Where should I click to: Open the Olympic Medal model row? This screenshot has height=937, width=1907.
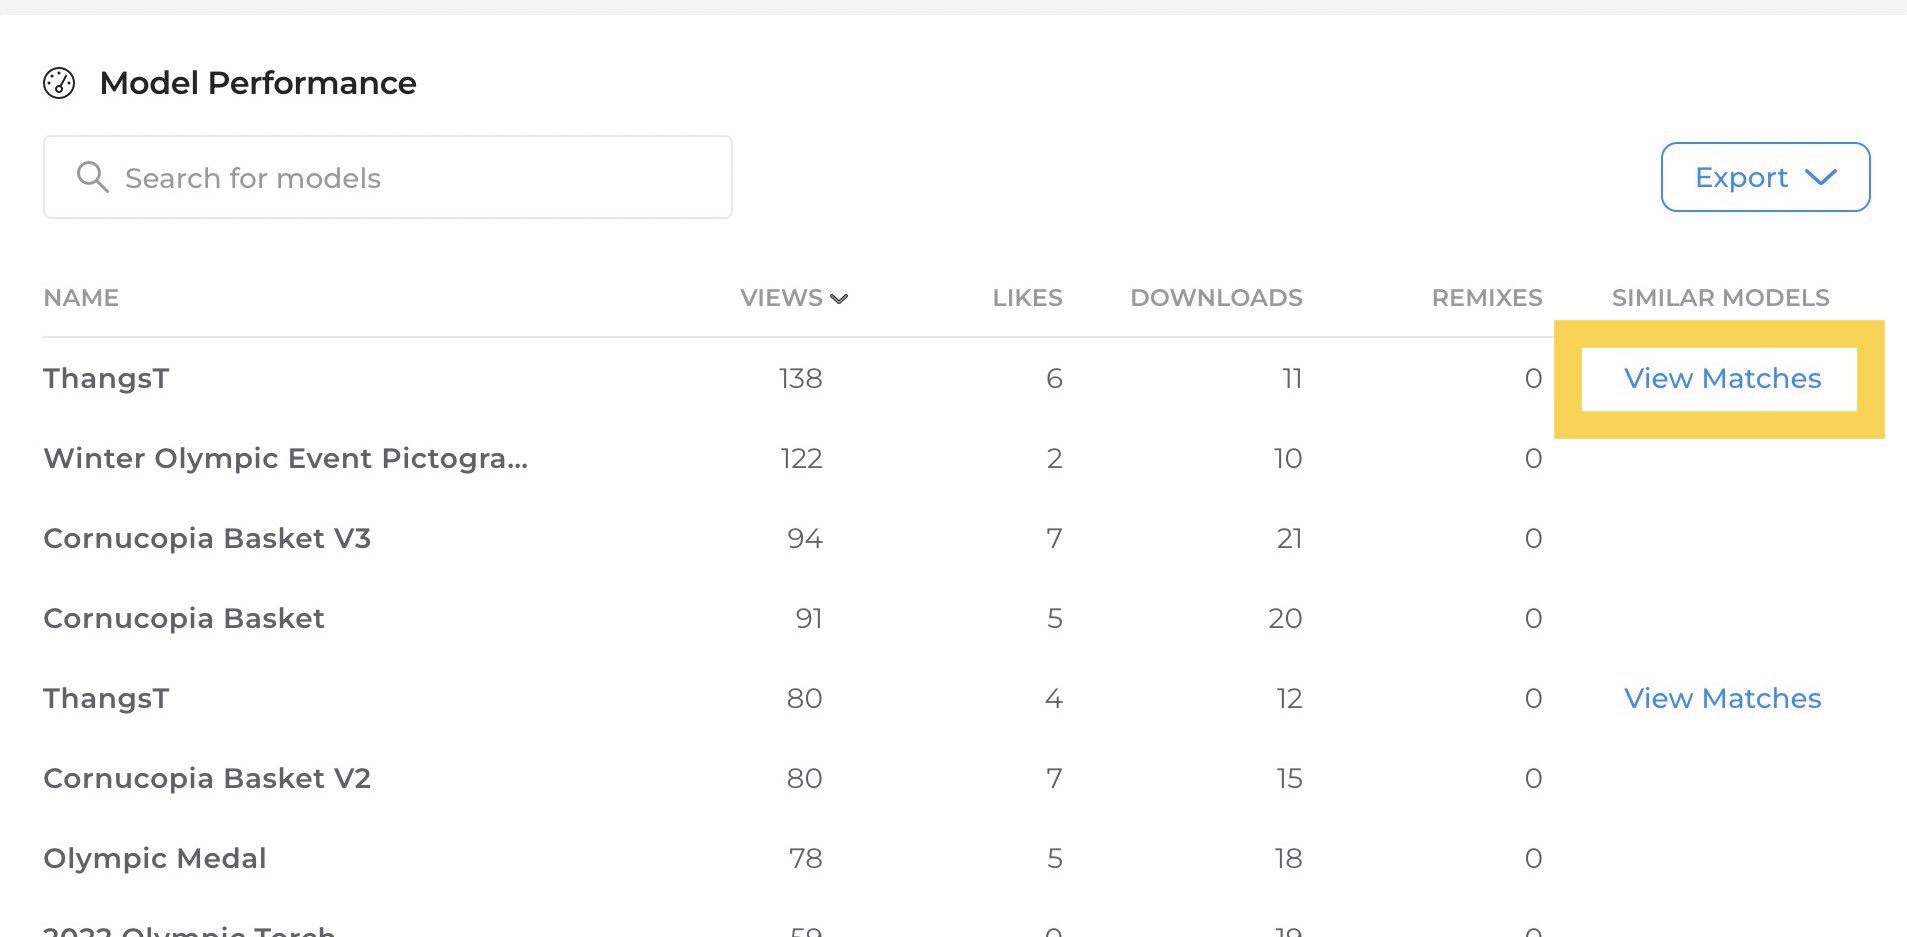[155, 858]
